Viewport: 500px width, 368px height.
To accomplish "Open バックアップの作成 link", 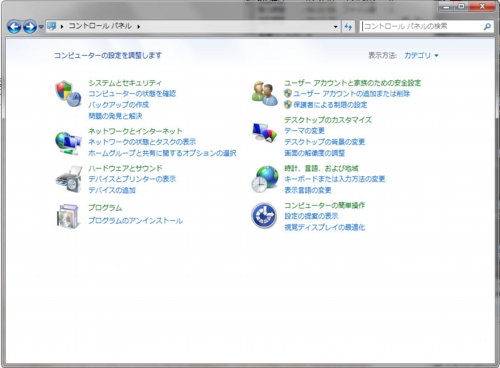I will point(118,105).
